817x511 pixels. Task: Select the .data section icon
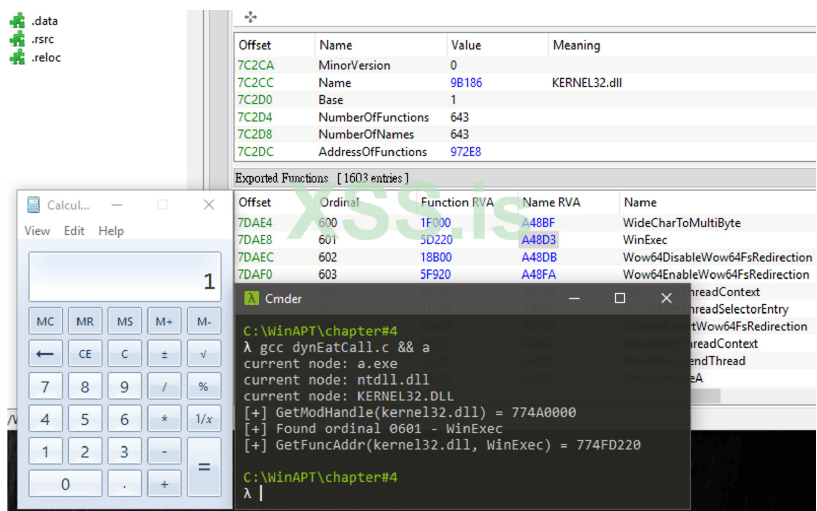(x=17, y=21)
